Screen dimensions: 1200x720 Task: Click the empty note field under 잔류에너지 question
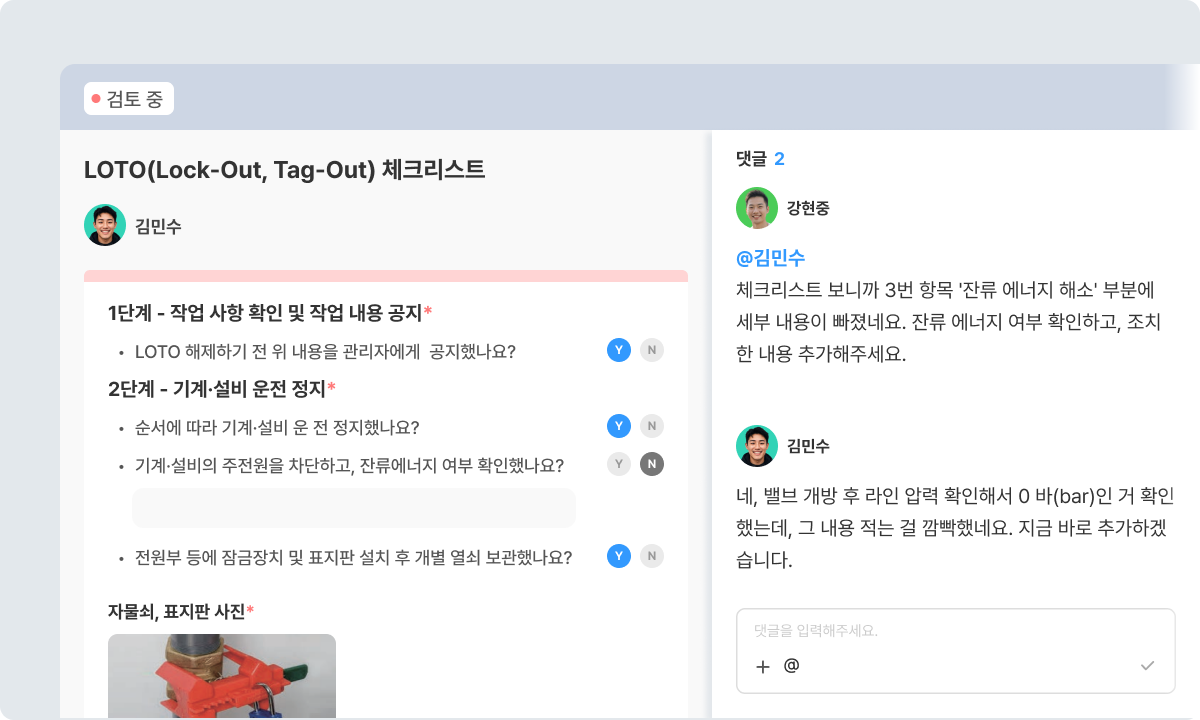coord(354,508)
